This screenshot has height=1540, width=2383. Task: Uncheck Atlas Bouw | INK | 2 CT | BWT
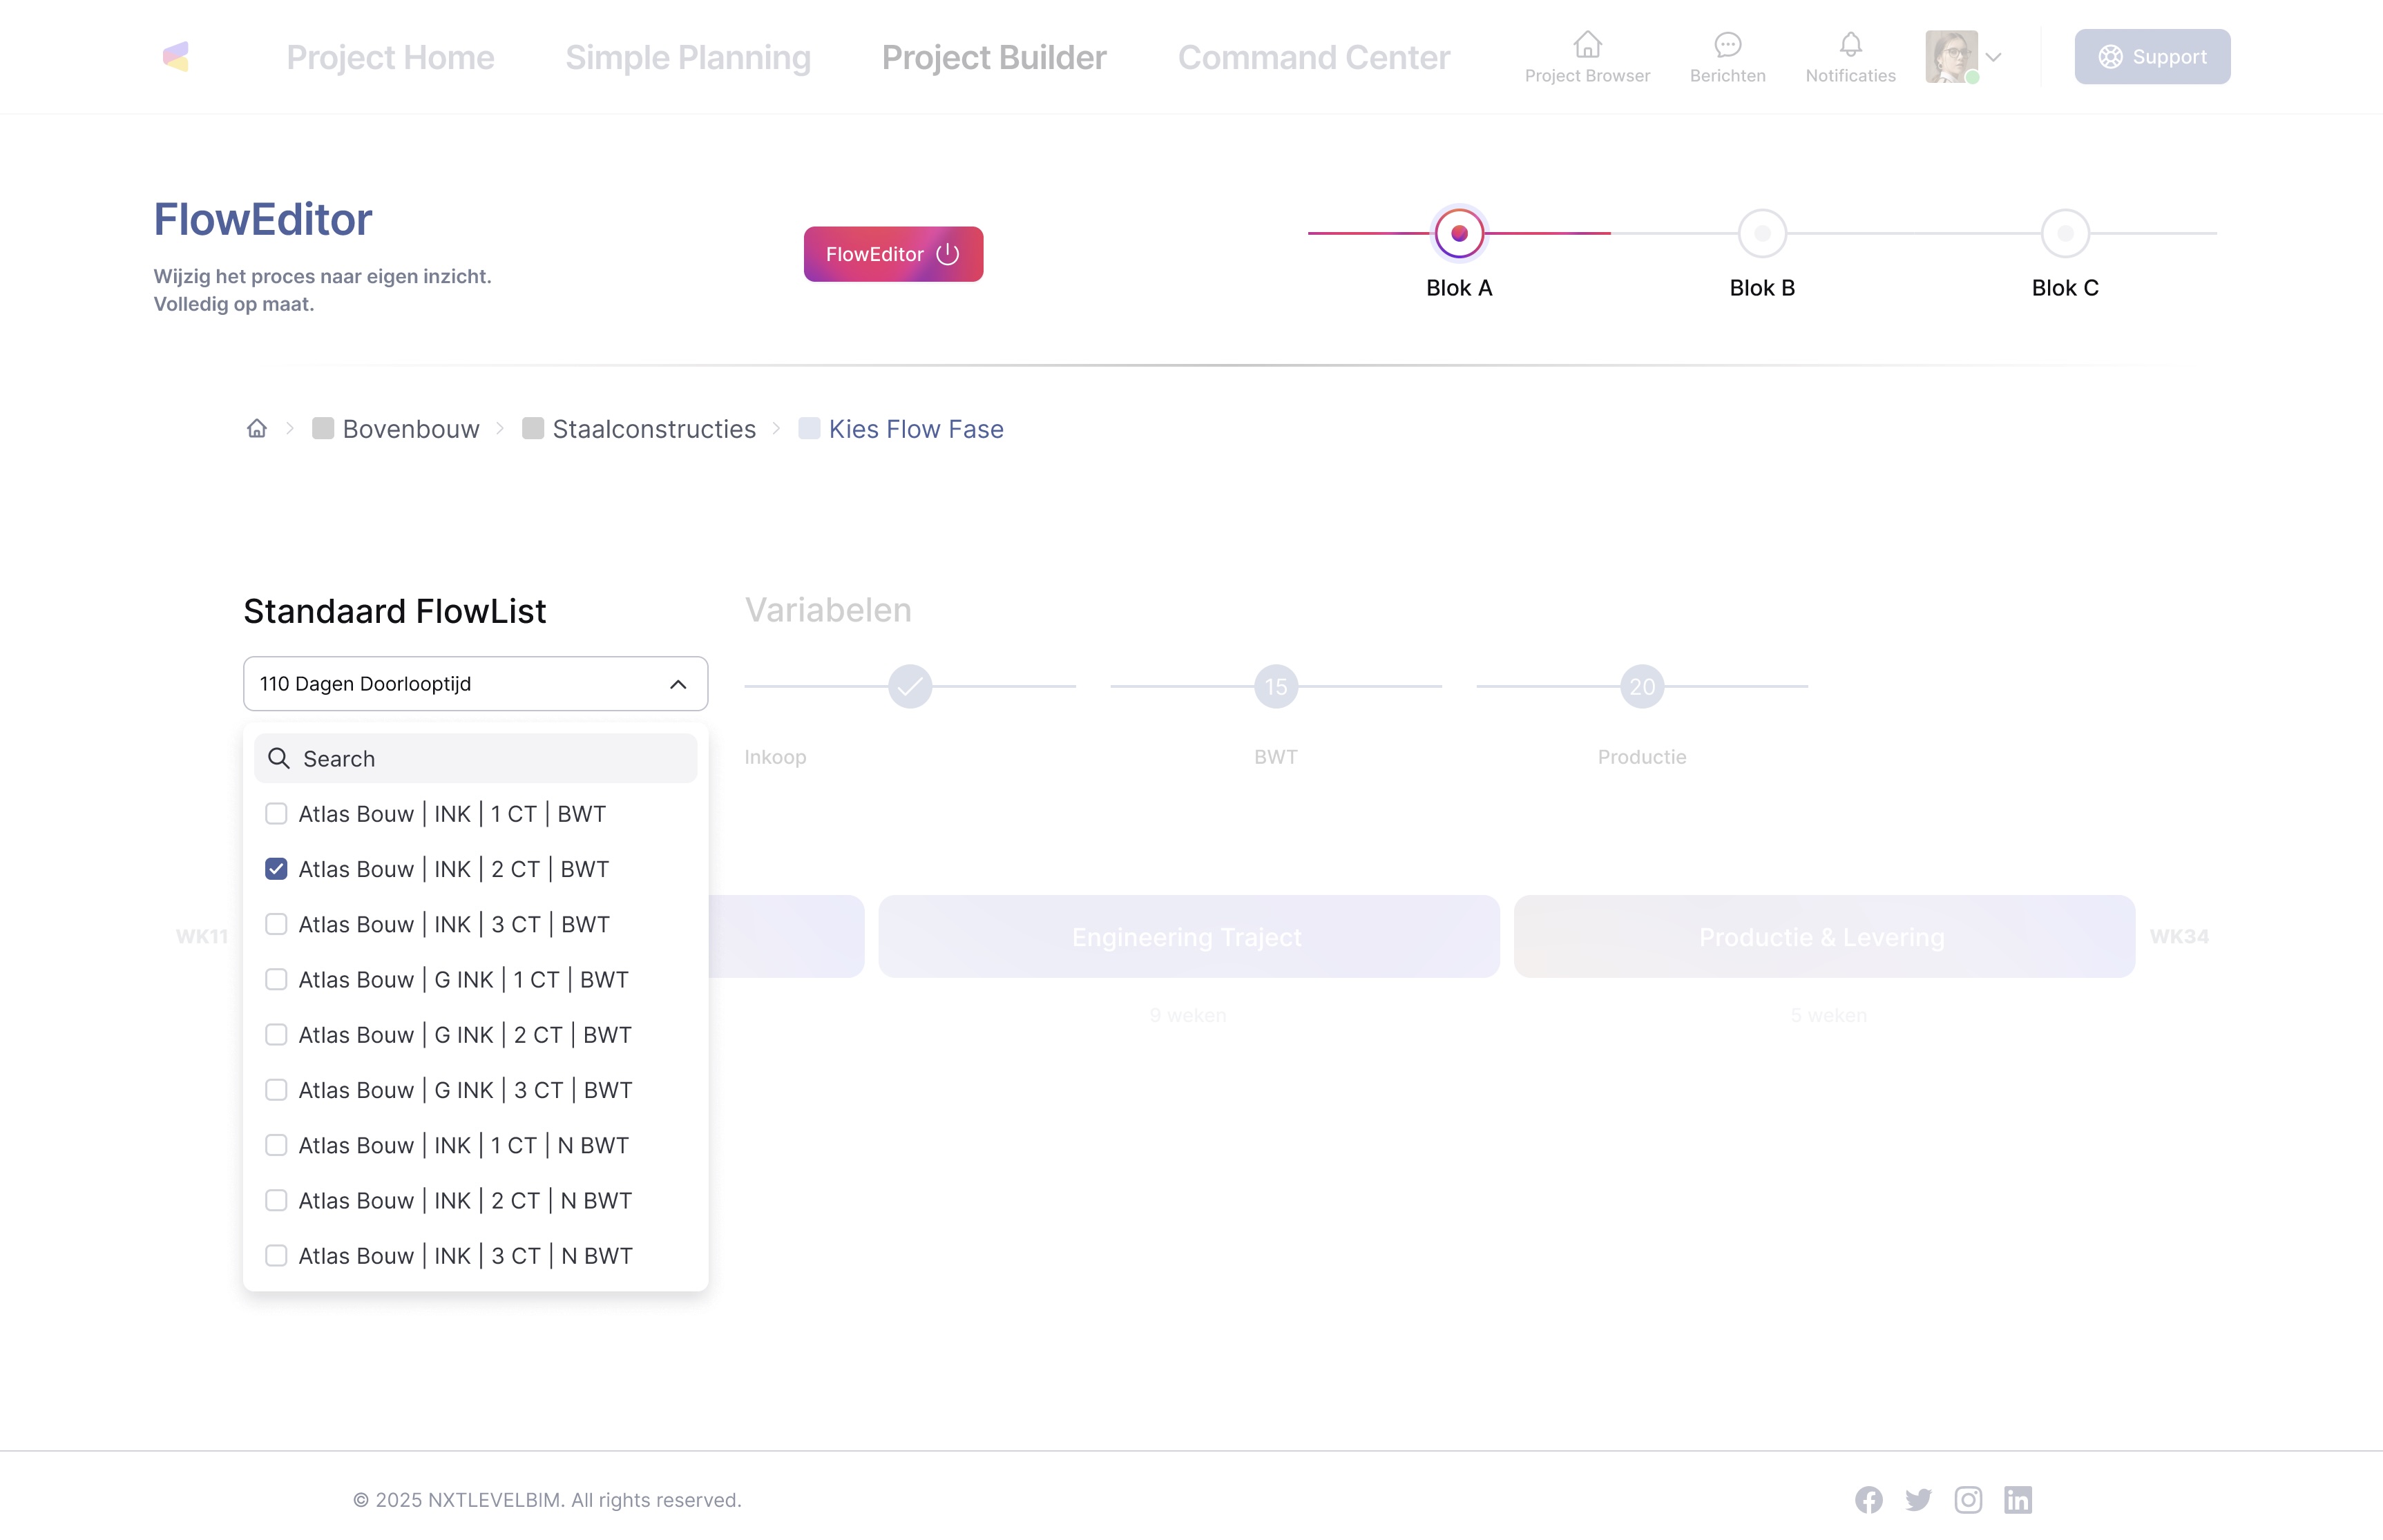click(x=276, y=869)
